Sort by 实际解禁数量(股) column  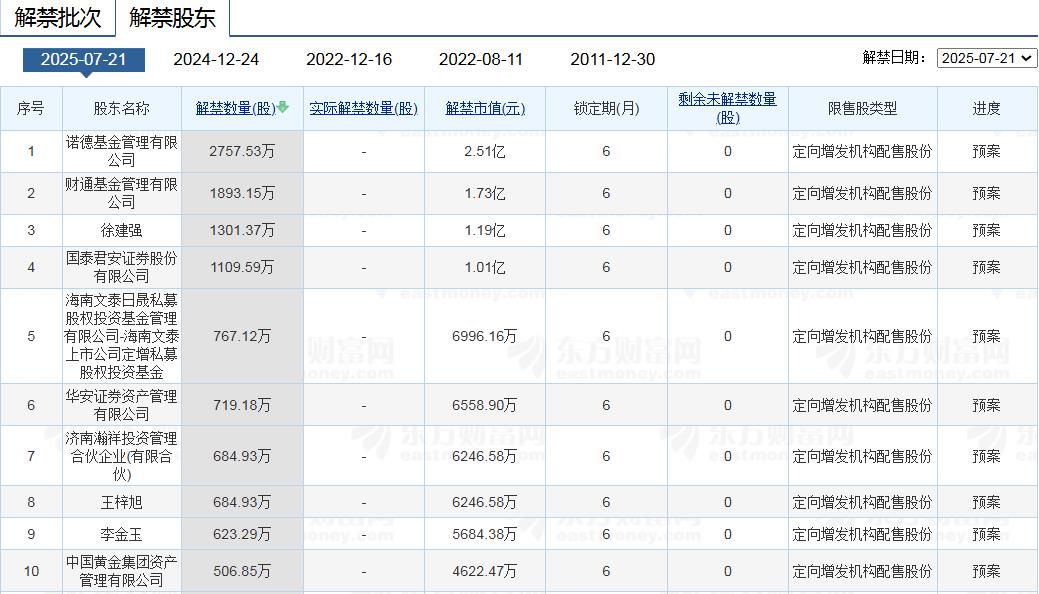point(364,108)
